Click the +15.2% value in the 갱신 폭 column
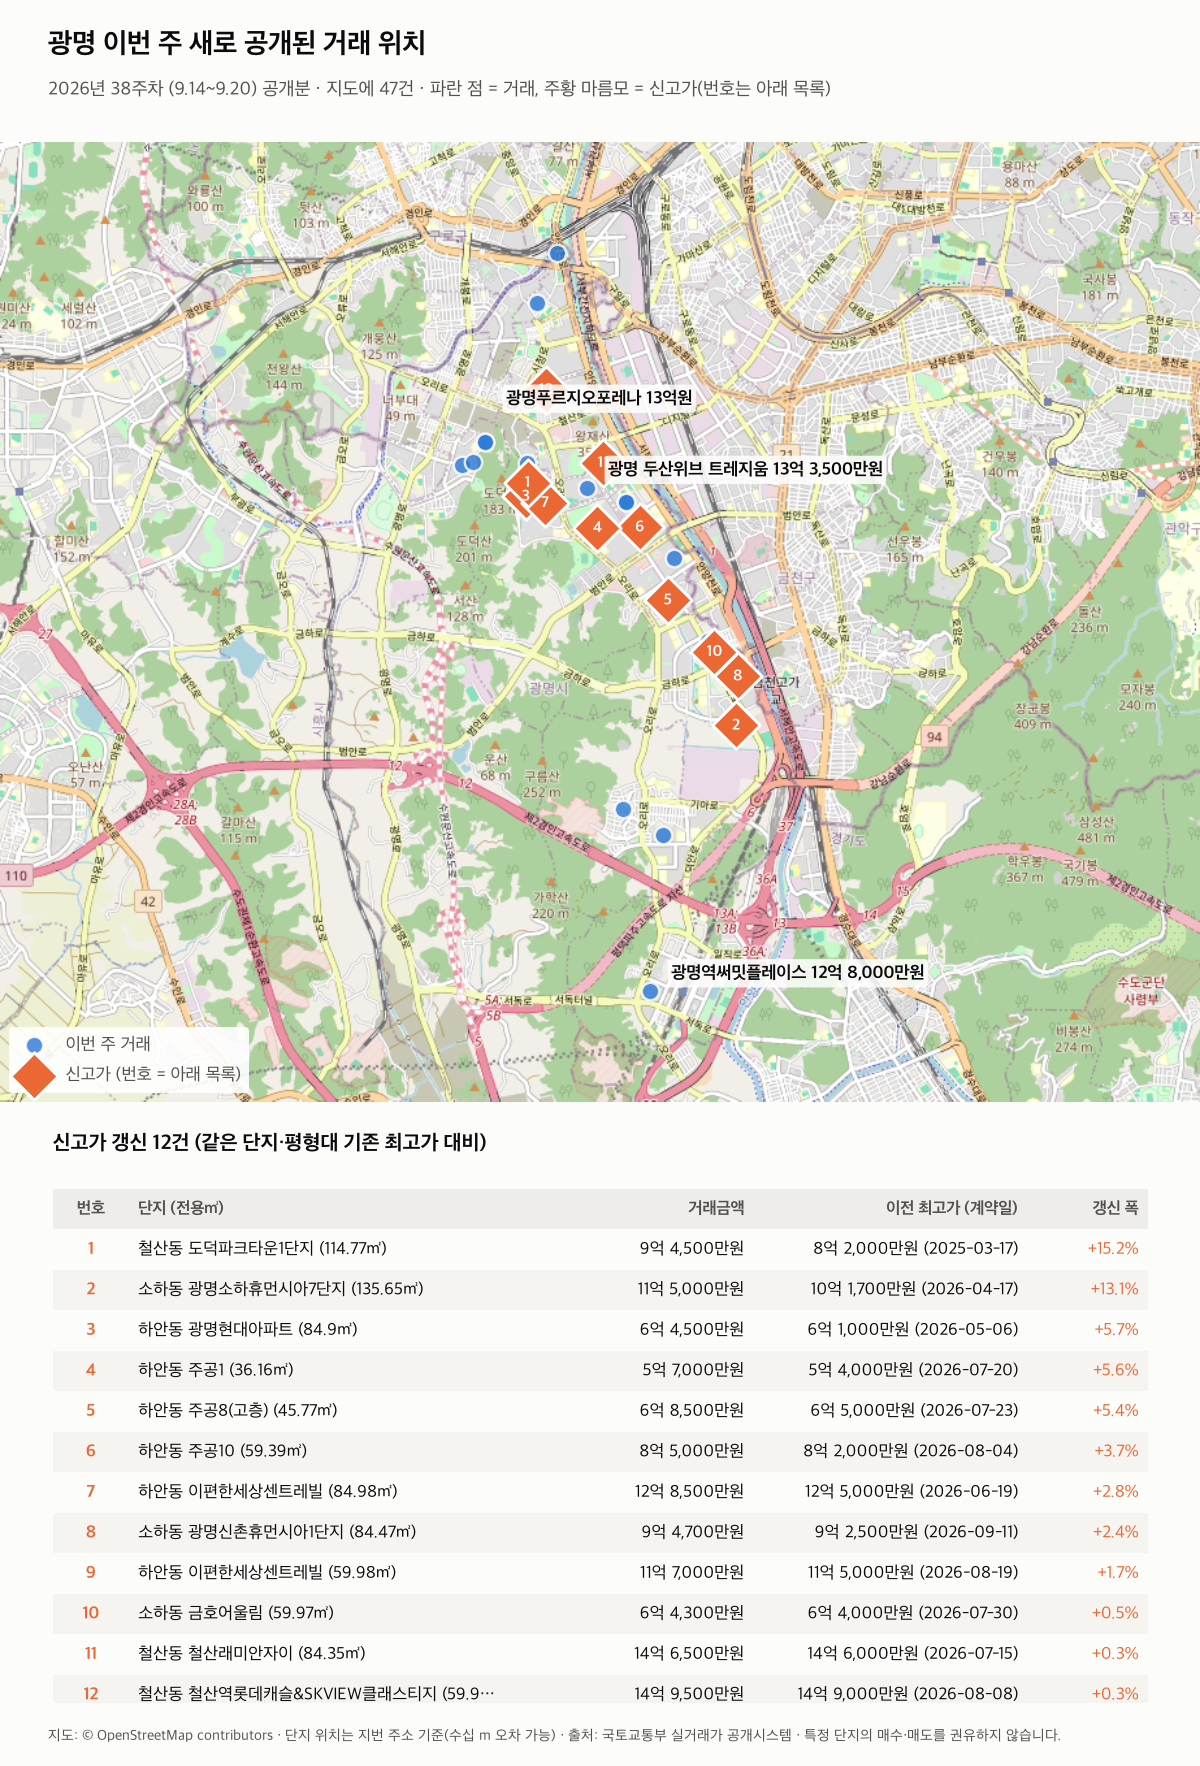1200x1766 pixels. [1113, 1248]
